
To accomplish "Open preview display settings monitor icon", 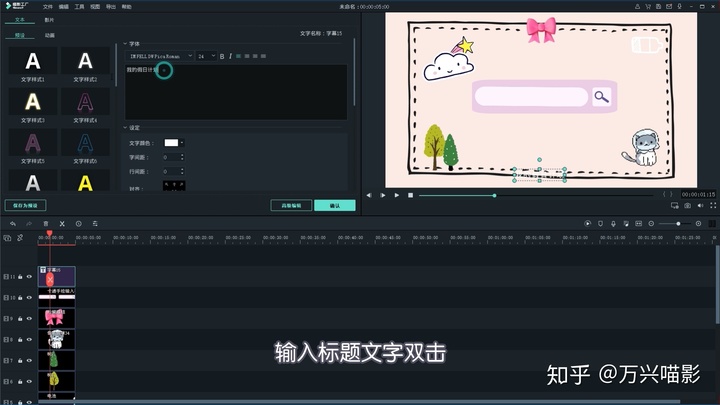I will [x=675, y=206].
